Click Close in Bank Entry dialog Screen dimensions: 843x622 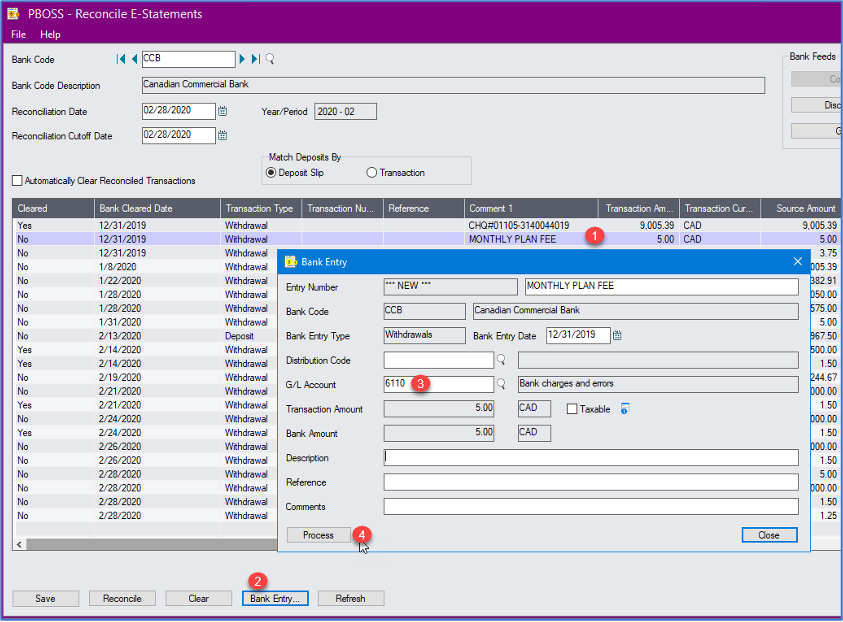(x=769, y=535)
